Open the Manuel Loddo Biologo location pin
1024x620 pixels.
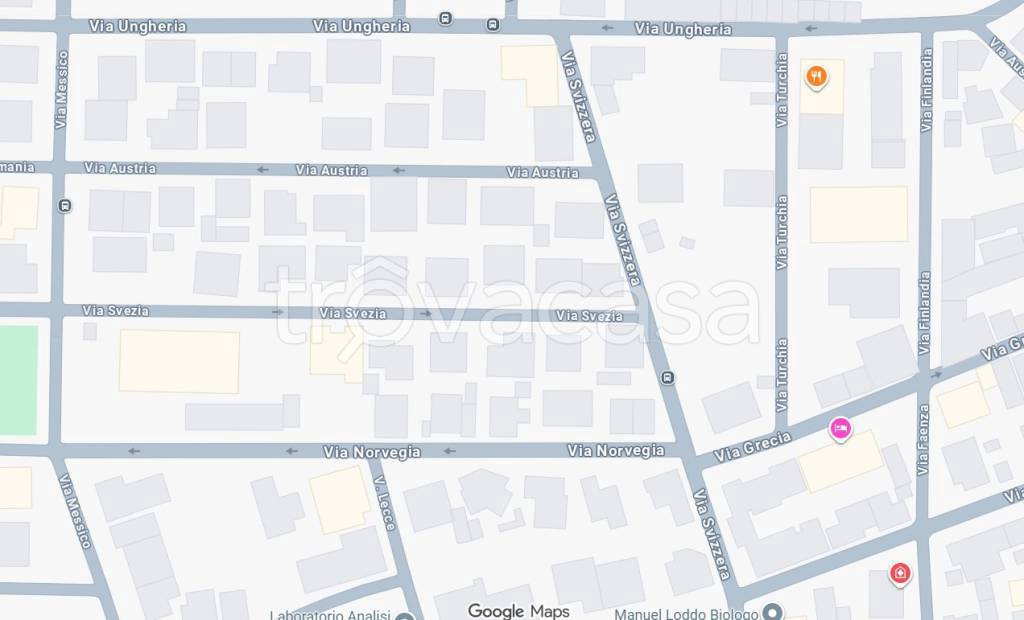(773, 613)
